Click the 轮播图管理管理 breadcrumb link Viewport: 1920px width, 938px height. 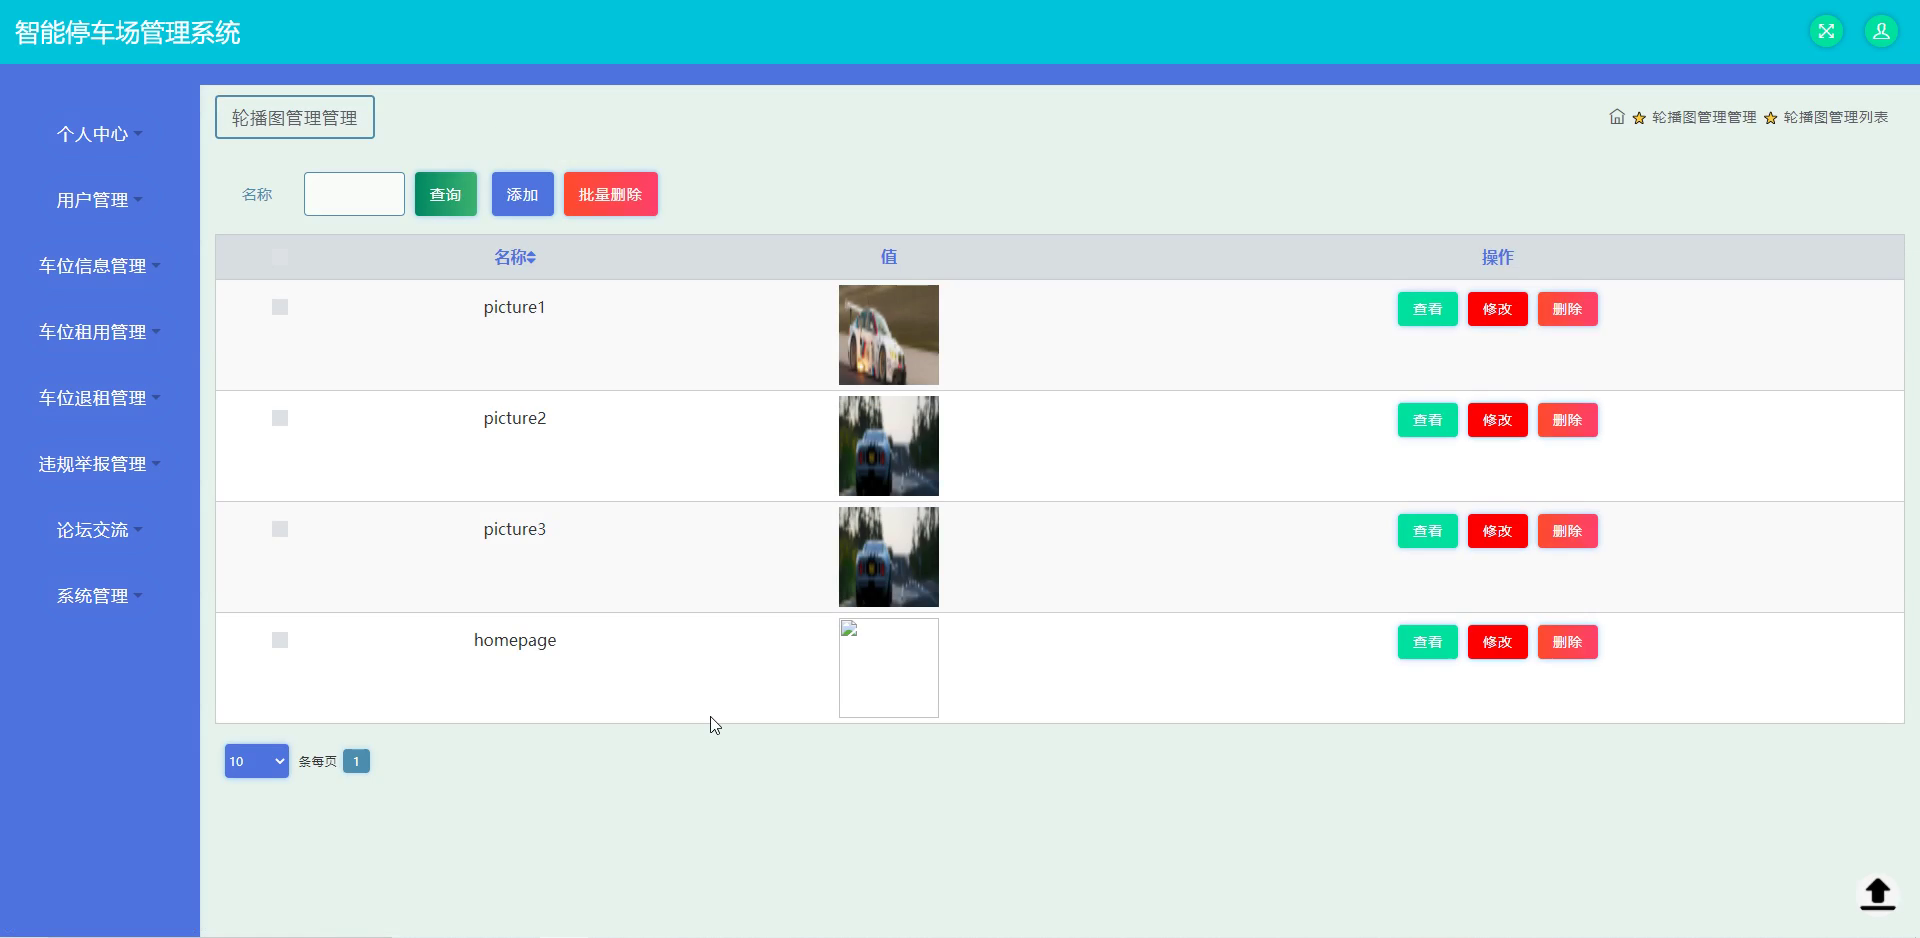click(1704, 117)
